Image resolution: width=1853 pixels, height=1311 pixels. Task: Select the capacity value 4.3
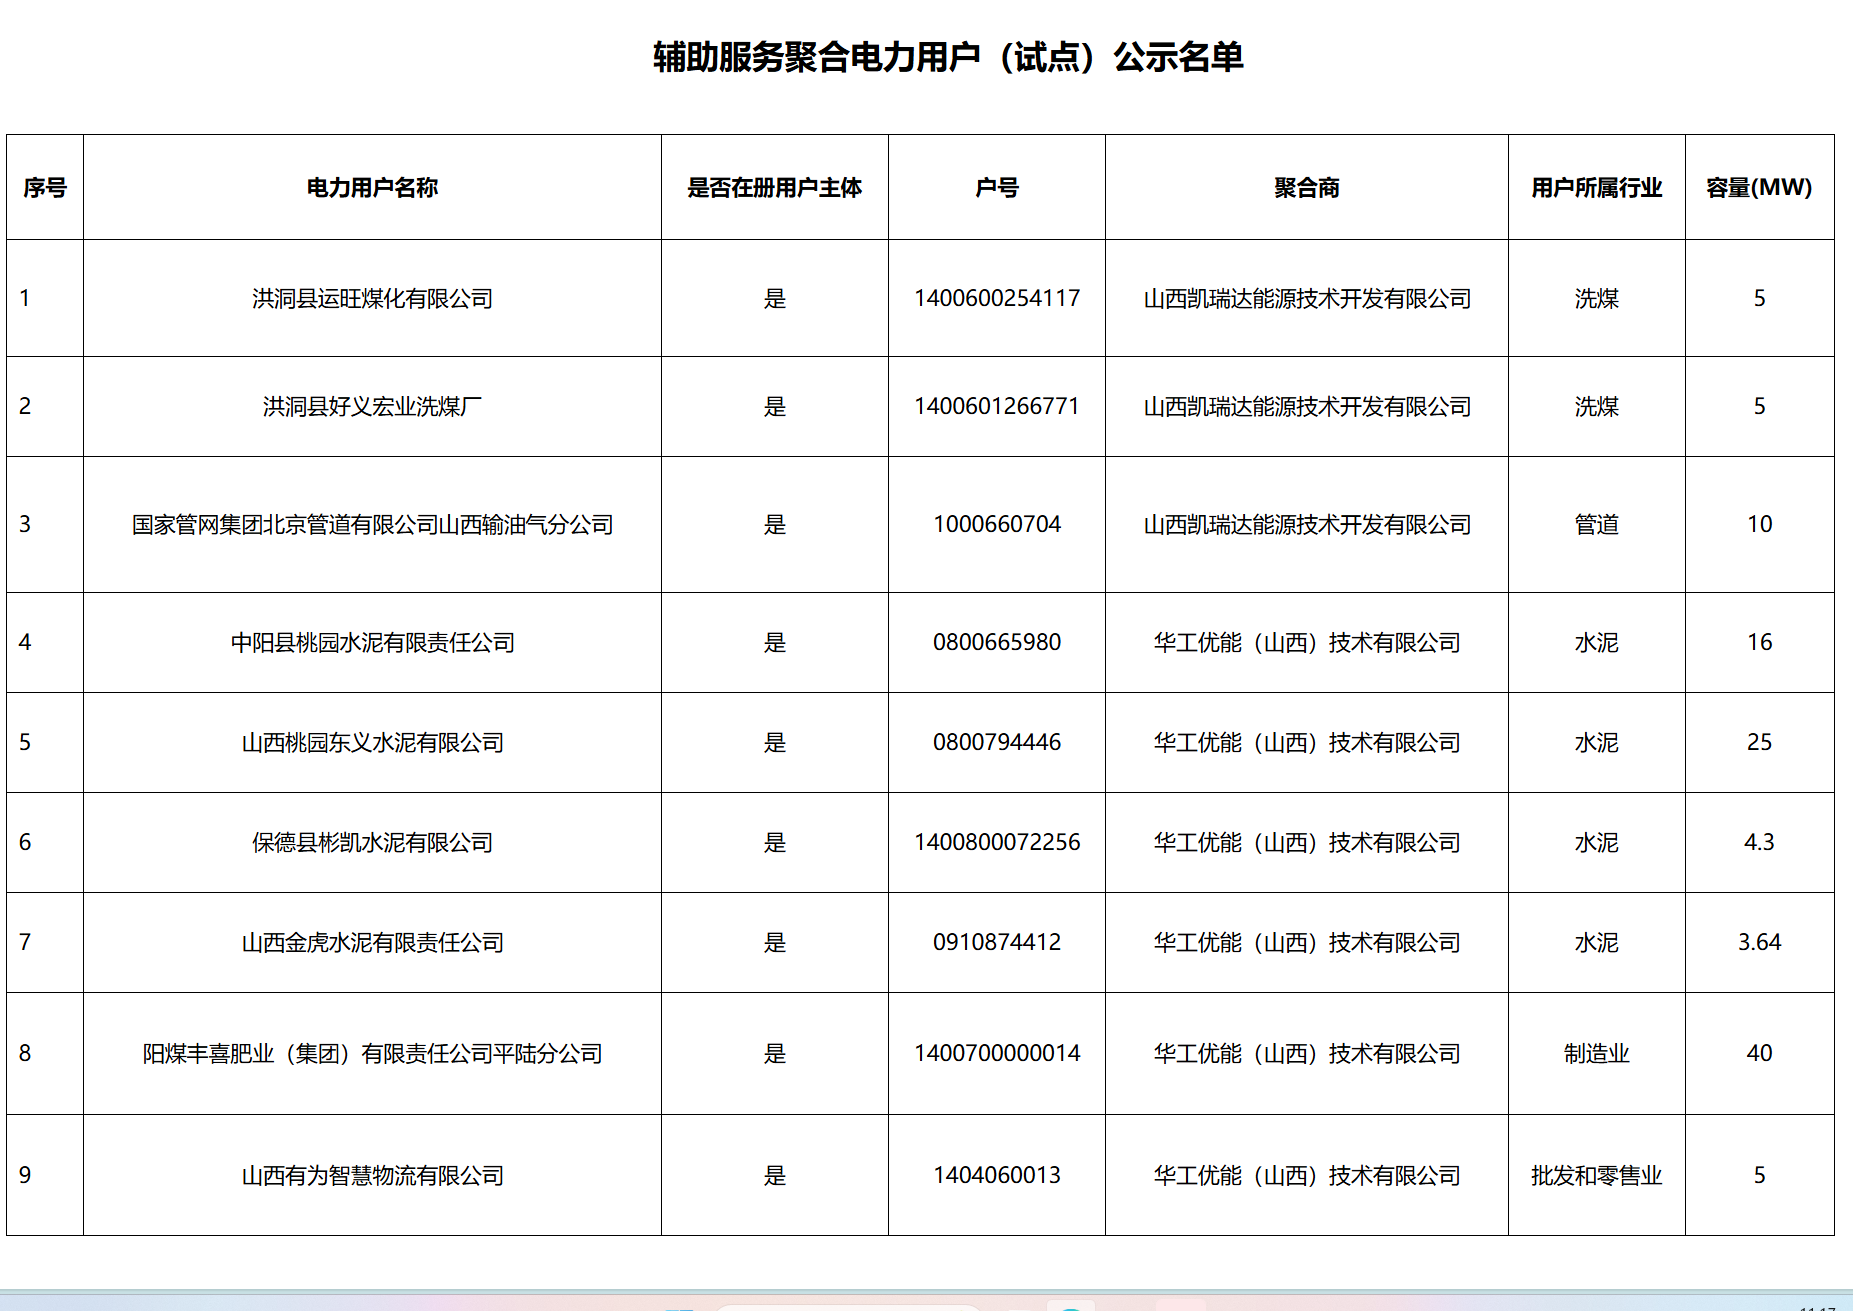pos(1759,842)
